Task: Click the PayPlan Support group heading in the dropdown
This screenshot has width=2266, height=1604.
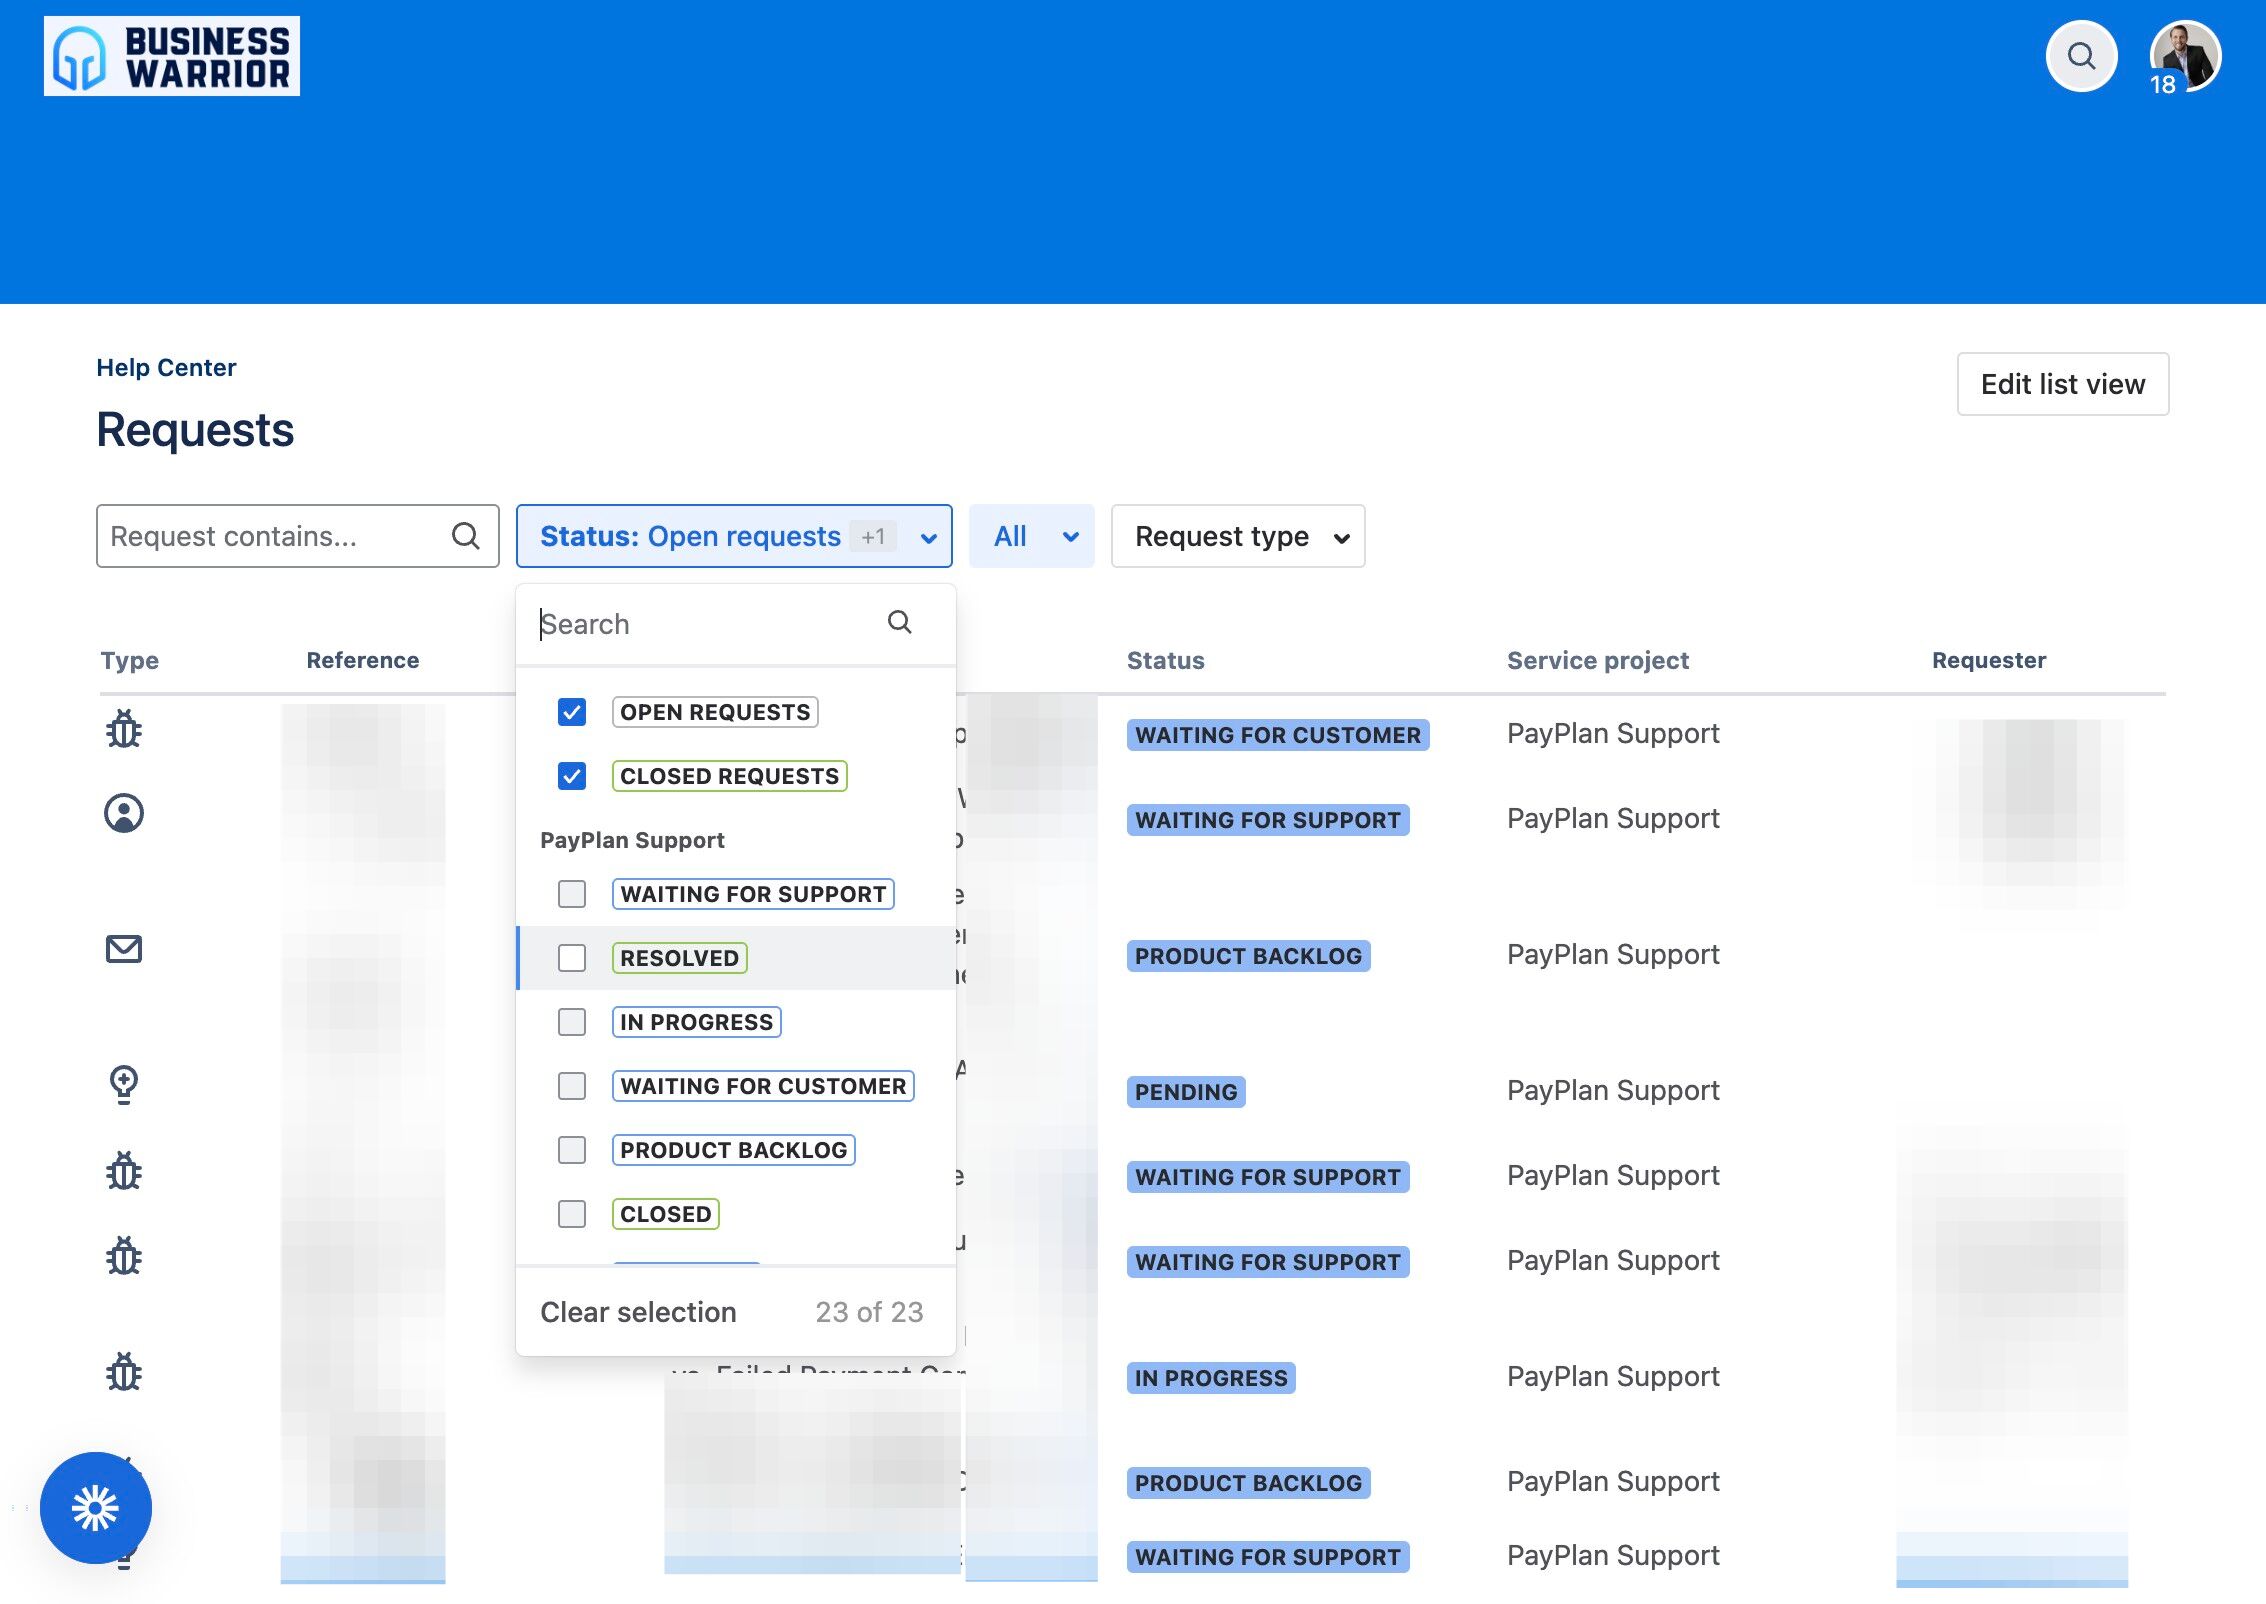Action: 632,840
